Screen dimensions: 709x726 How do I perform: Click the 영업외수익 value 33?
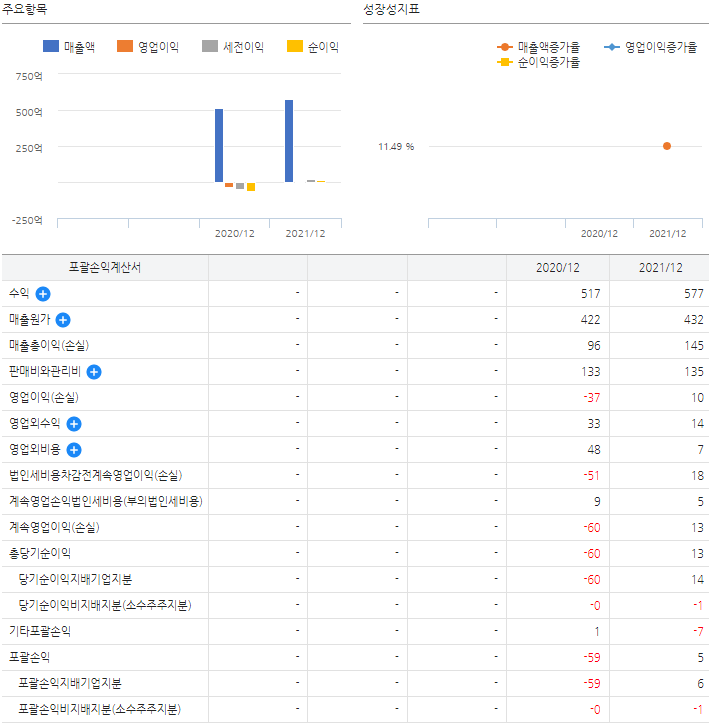(x=594, y=424)
